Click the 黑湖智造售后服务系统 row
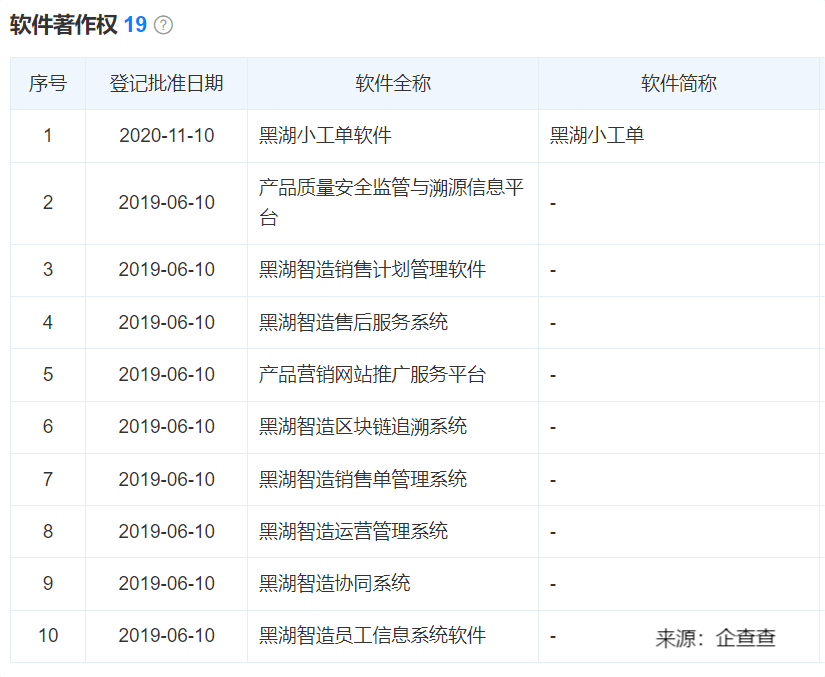The width and height of the screenshot is (825, 677). 353,322
